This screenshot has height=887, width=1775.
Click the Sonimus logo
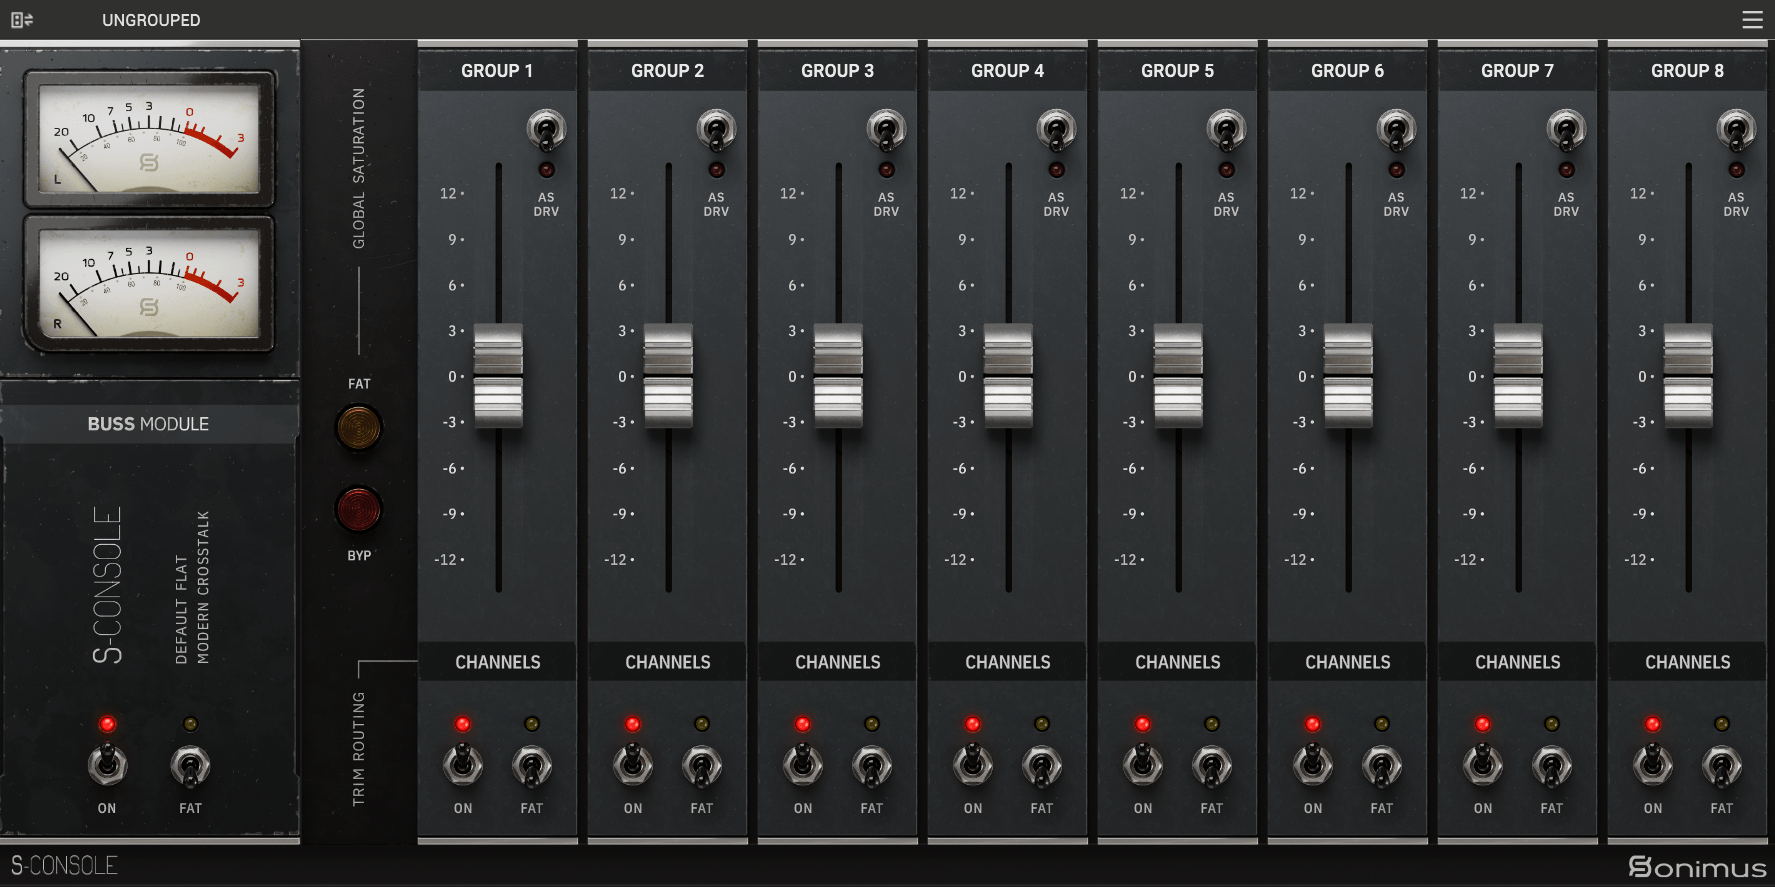click(x=1697, y=867)
